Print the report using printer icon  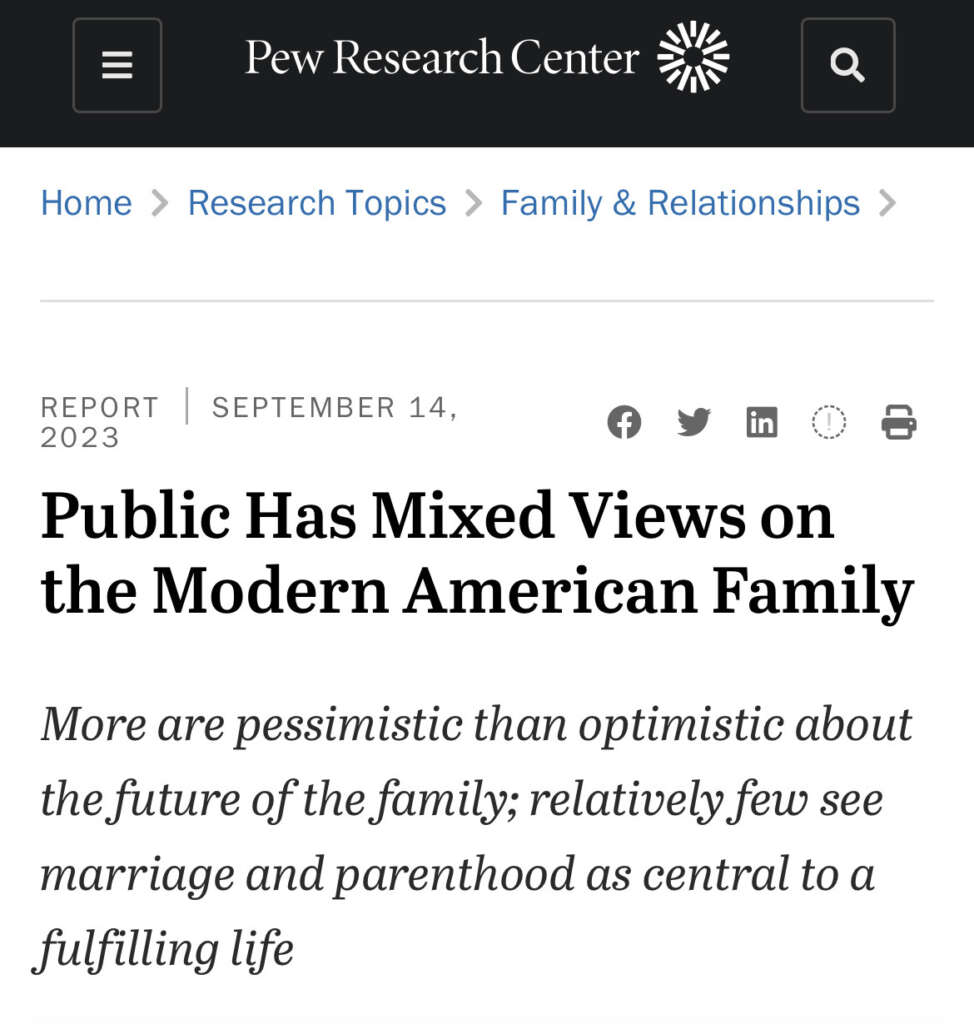pyautogui.click(x=898, y=422)
